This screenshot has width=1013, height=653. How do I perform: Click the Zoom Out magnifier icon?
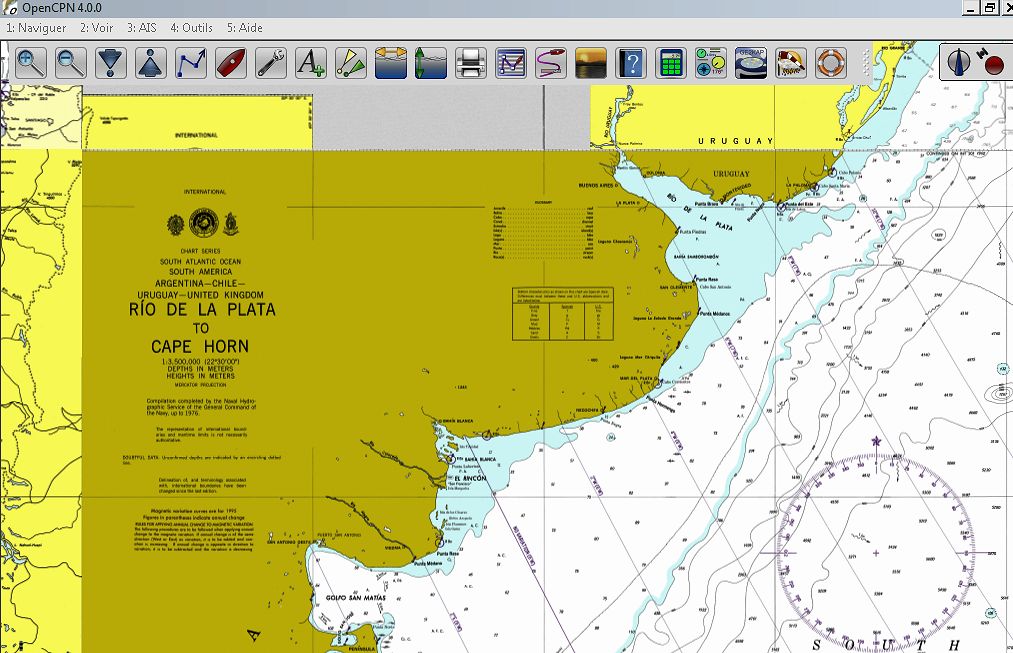tap(70, 63)
